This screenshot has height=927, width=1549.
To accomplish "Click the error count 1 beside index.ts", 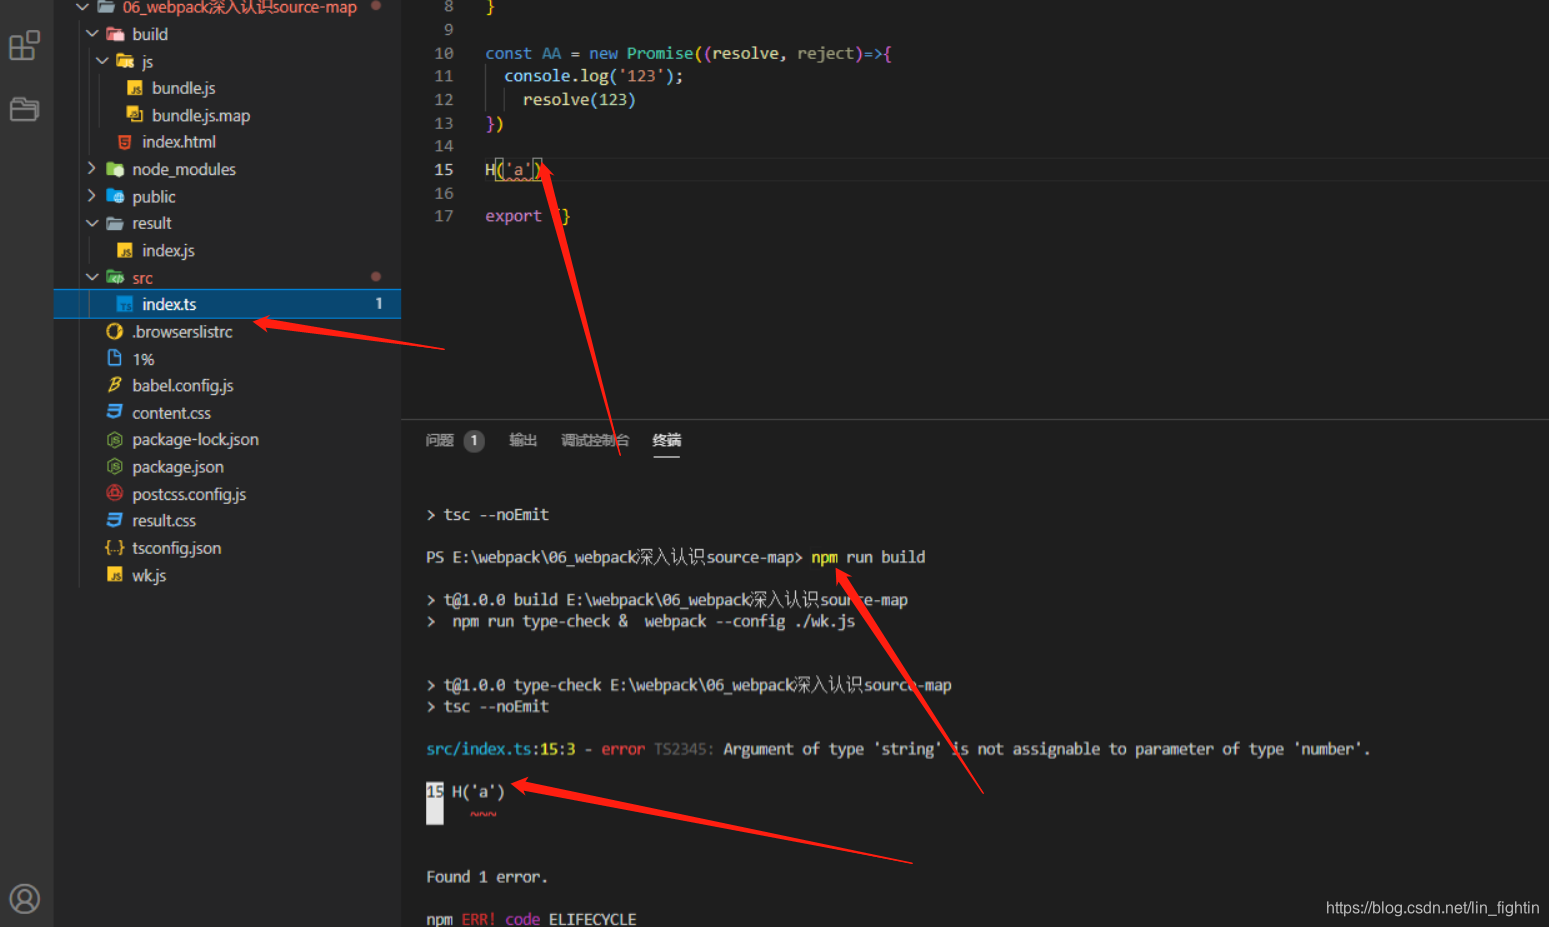I will (379, 304).
